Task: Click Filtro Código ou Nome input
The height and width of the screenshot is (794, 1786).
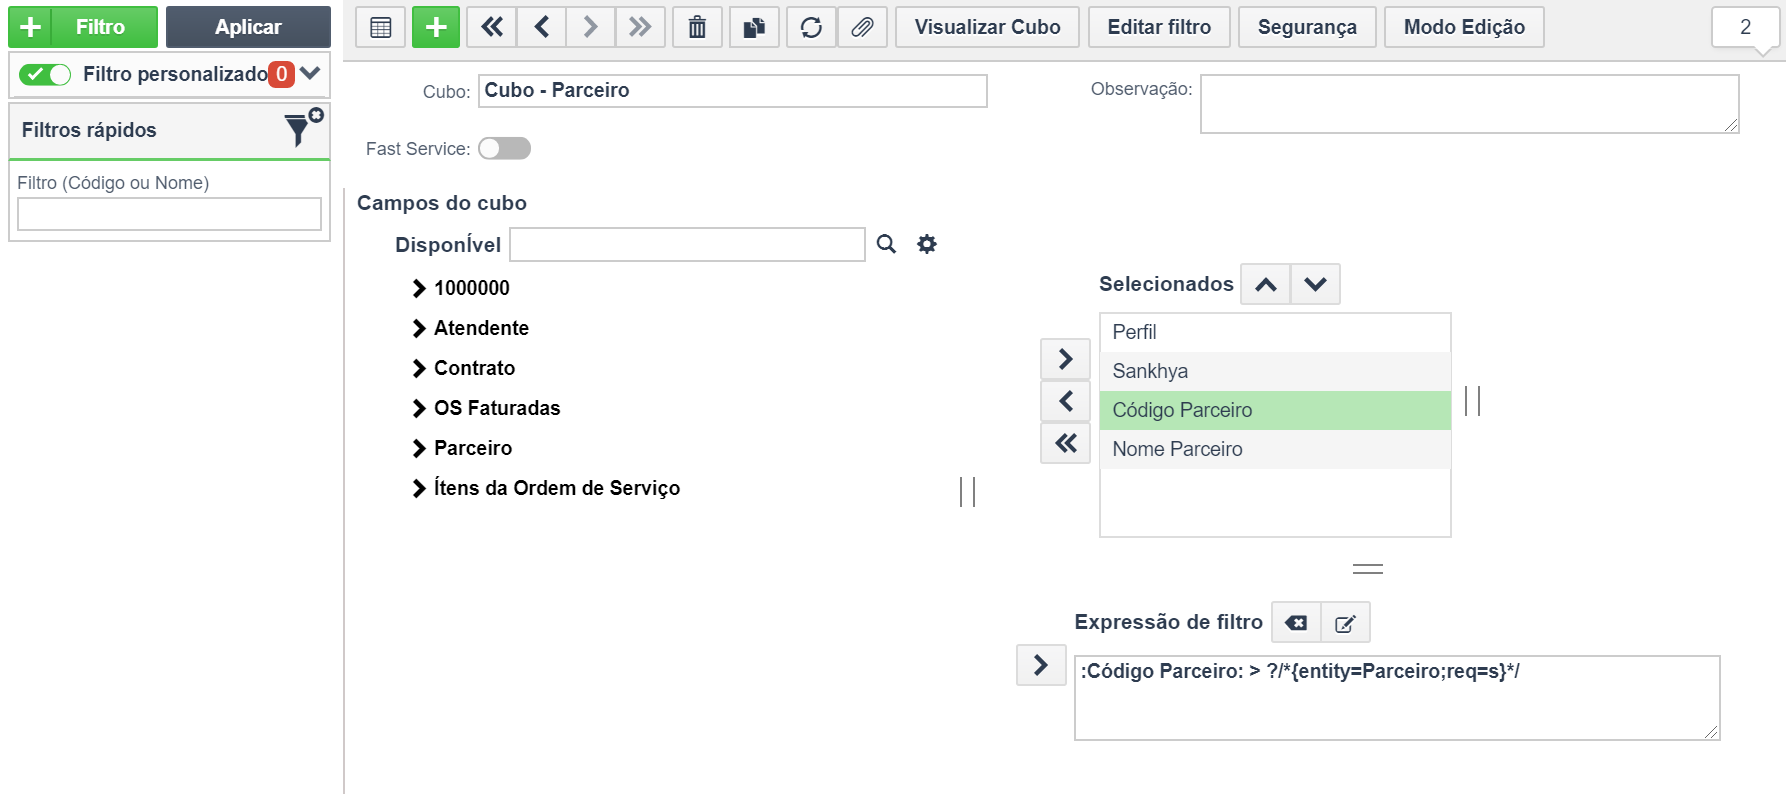Action: click(x=169, y=214)
